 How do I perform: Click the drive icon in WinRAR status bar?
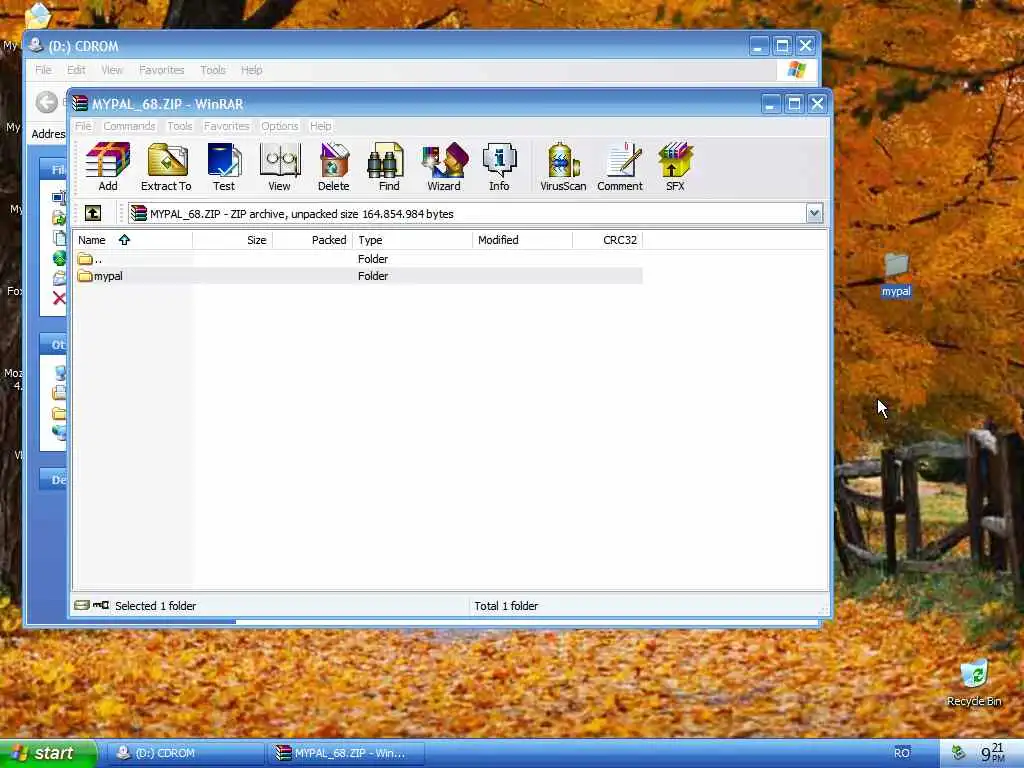(82, 605)
